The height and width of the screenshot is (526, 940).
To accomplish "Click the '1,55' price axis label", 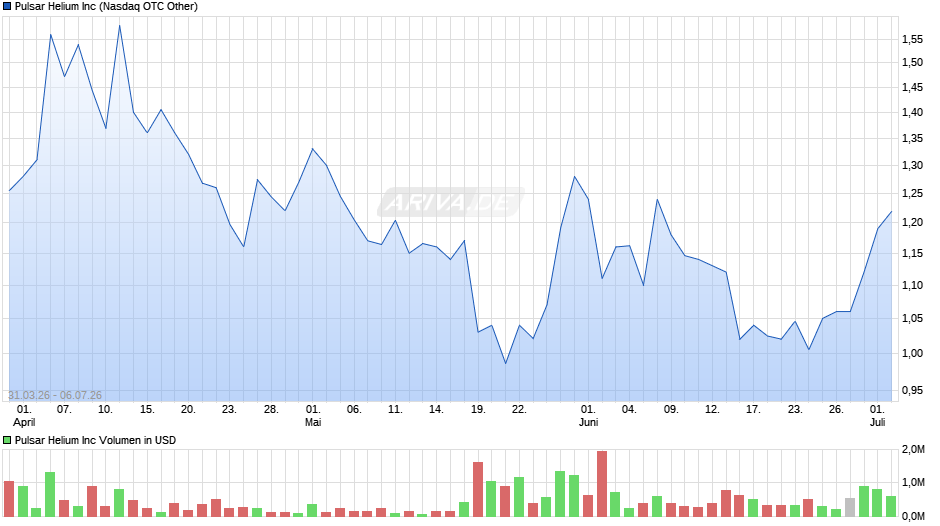I will click(x=912, y=40).
